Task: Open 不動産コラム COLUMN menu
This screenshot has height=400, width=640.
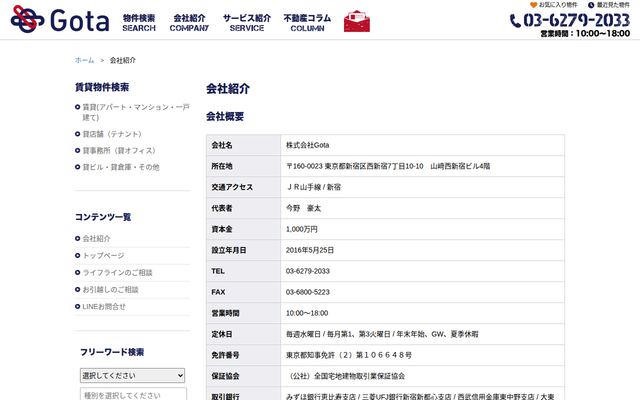Action: click(x=307, y=23)
